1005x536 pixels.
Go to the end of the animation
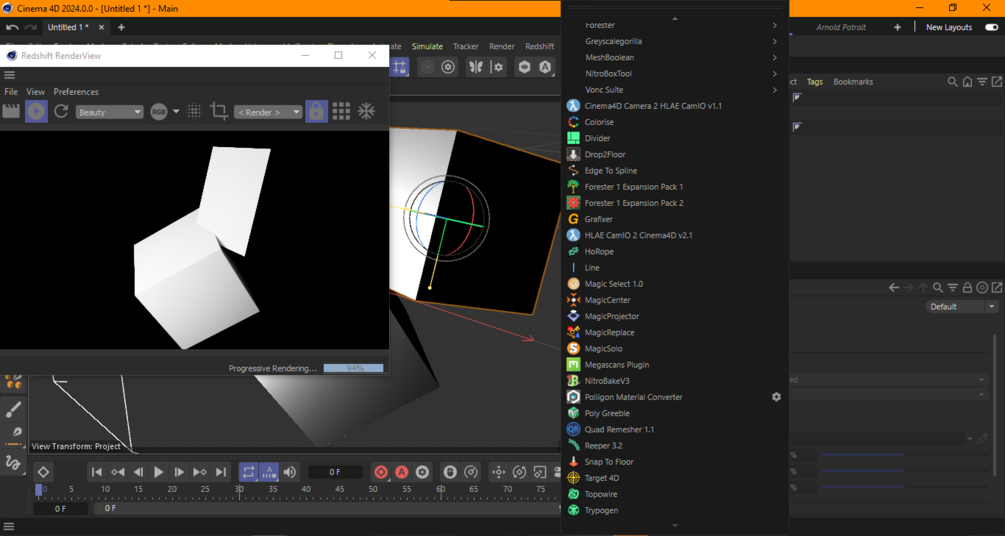click(220, 473)
